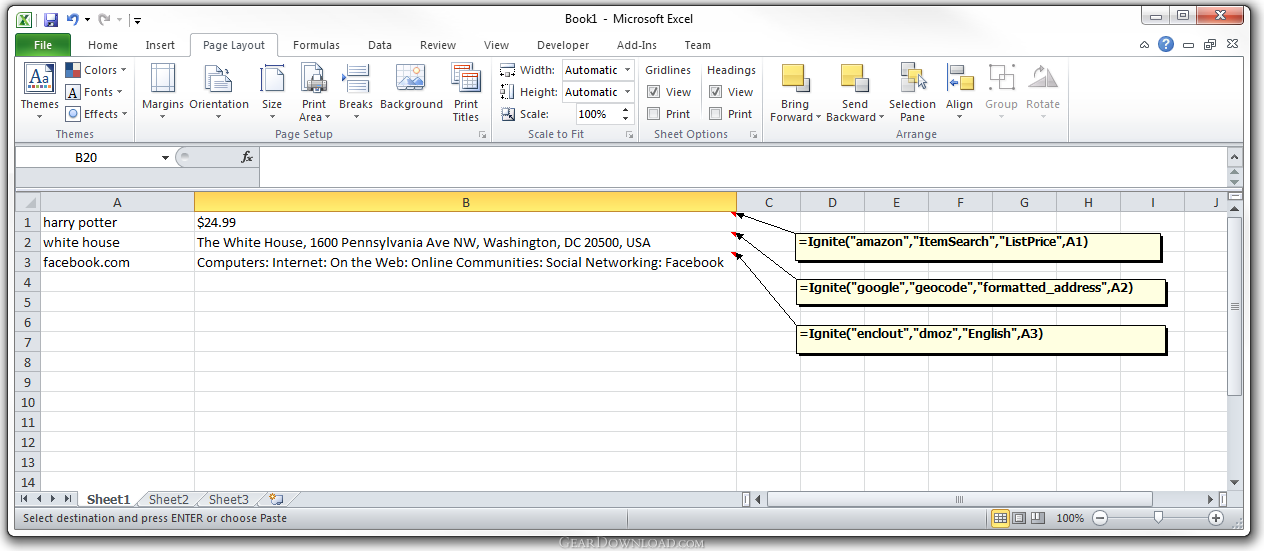1264x551 pixels.
Task: Select the Sheet3 worksheet tab
Action: [x=228, y=499]
